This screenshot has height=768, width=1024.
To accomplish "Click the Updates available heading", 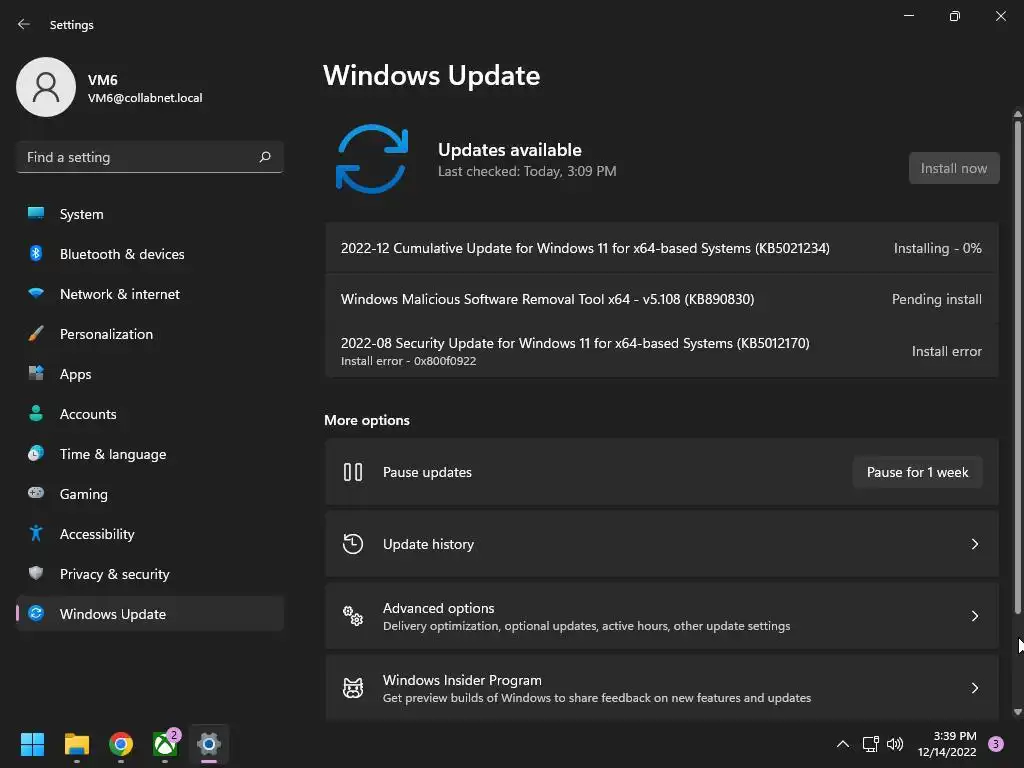I will (509, 150).
